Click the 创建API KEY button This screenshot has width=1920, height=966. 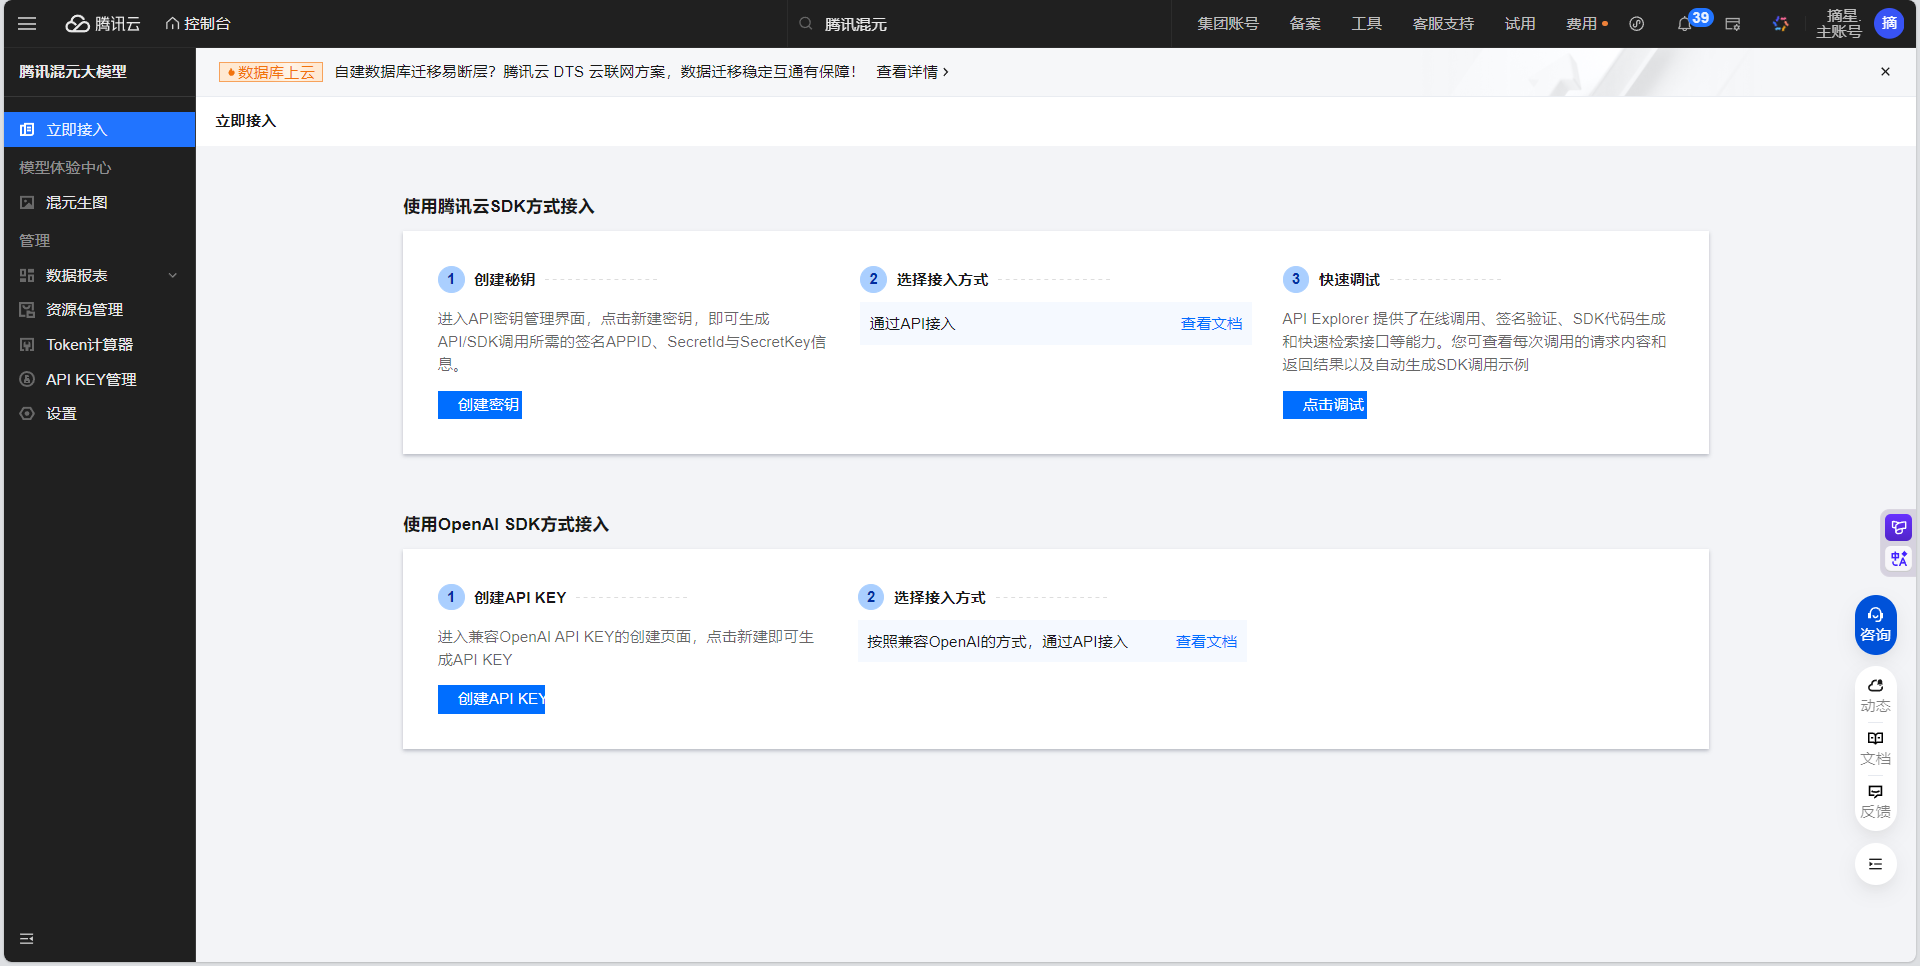click(x=491, y=699)
